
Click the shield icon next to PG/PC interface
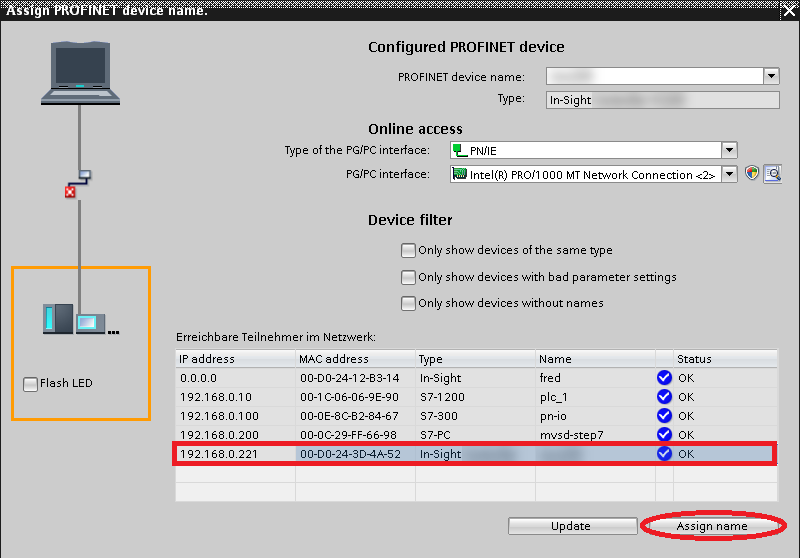(x=753, y=174)
